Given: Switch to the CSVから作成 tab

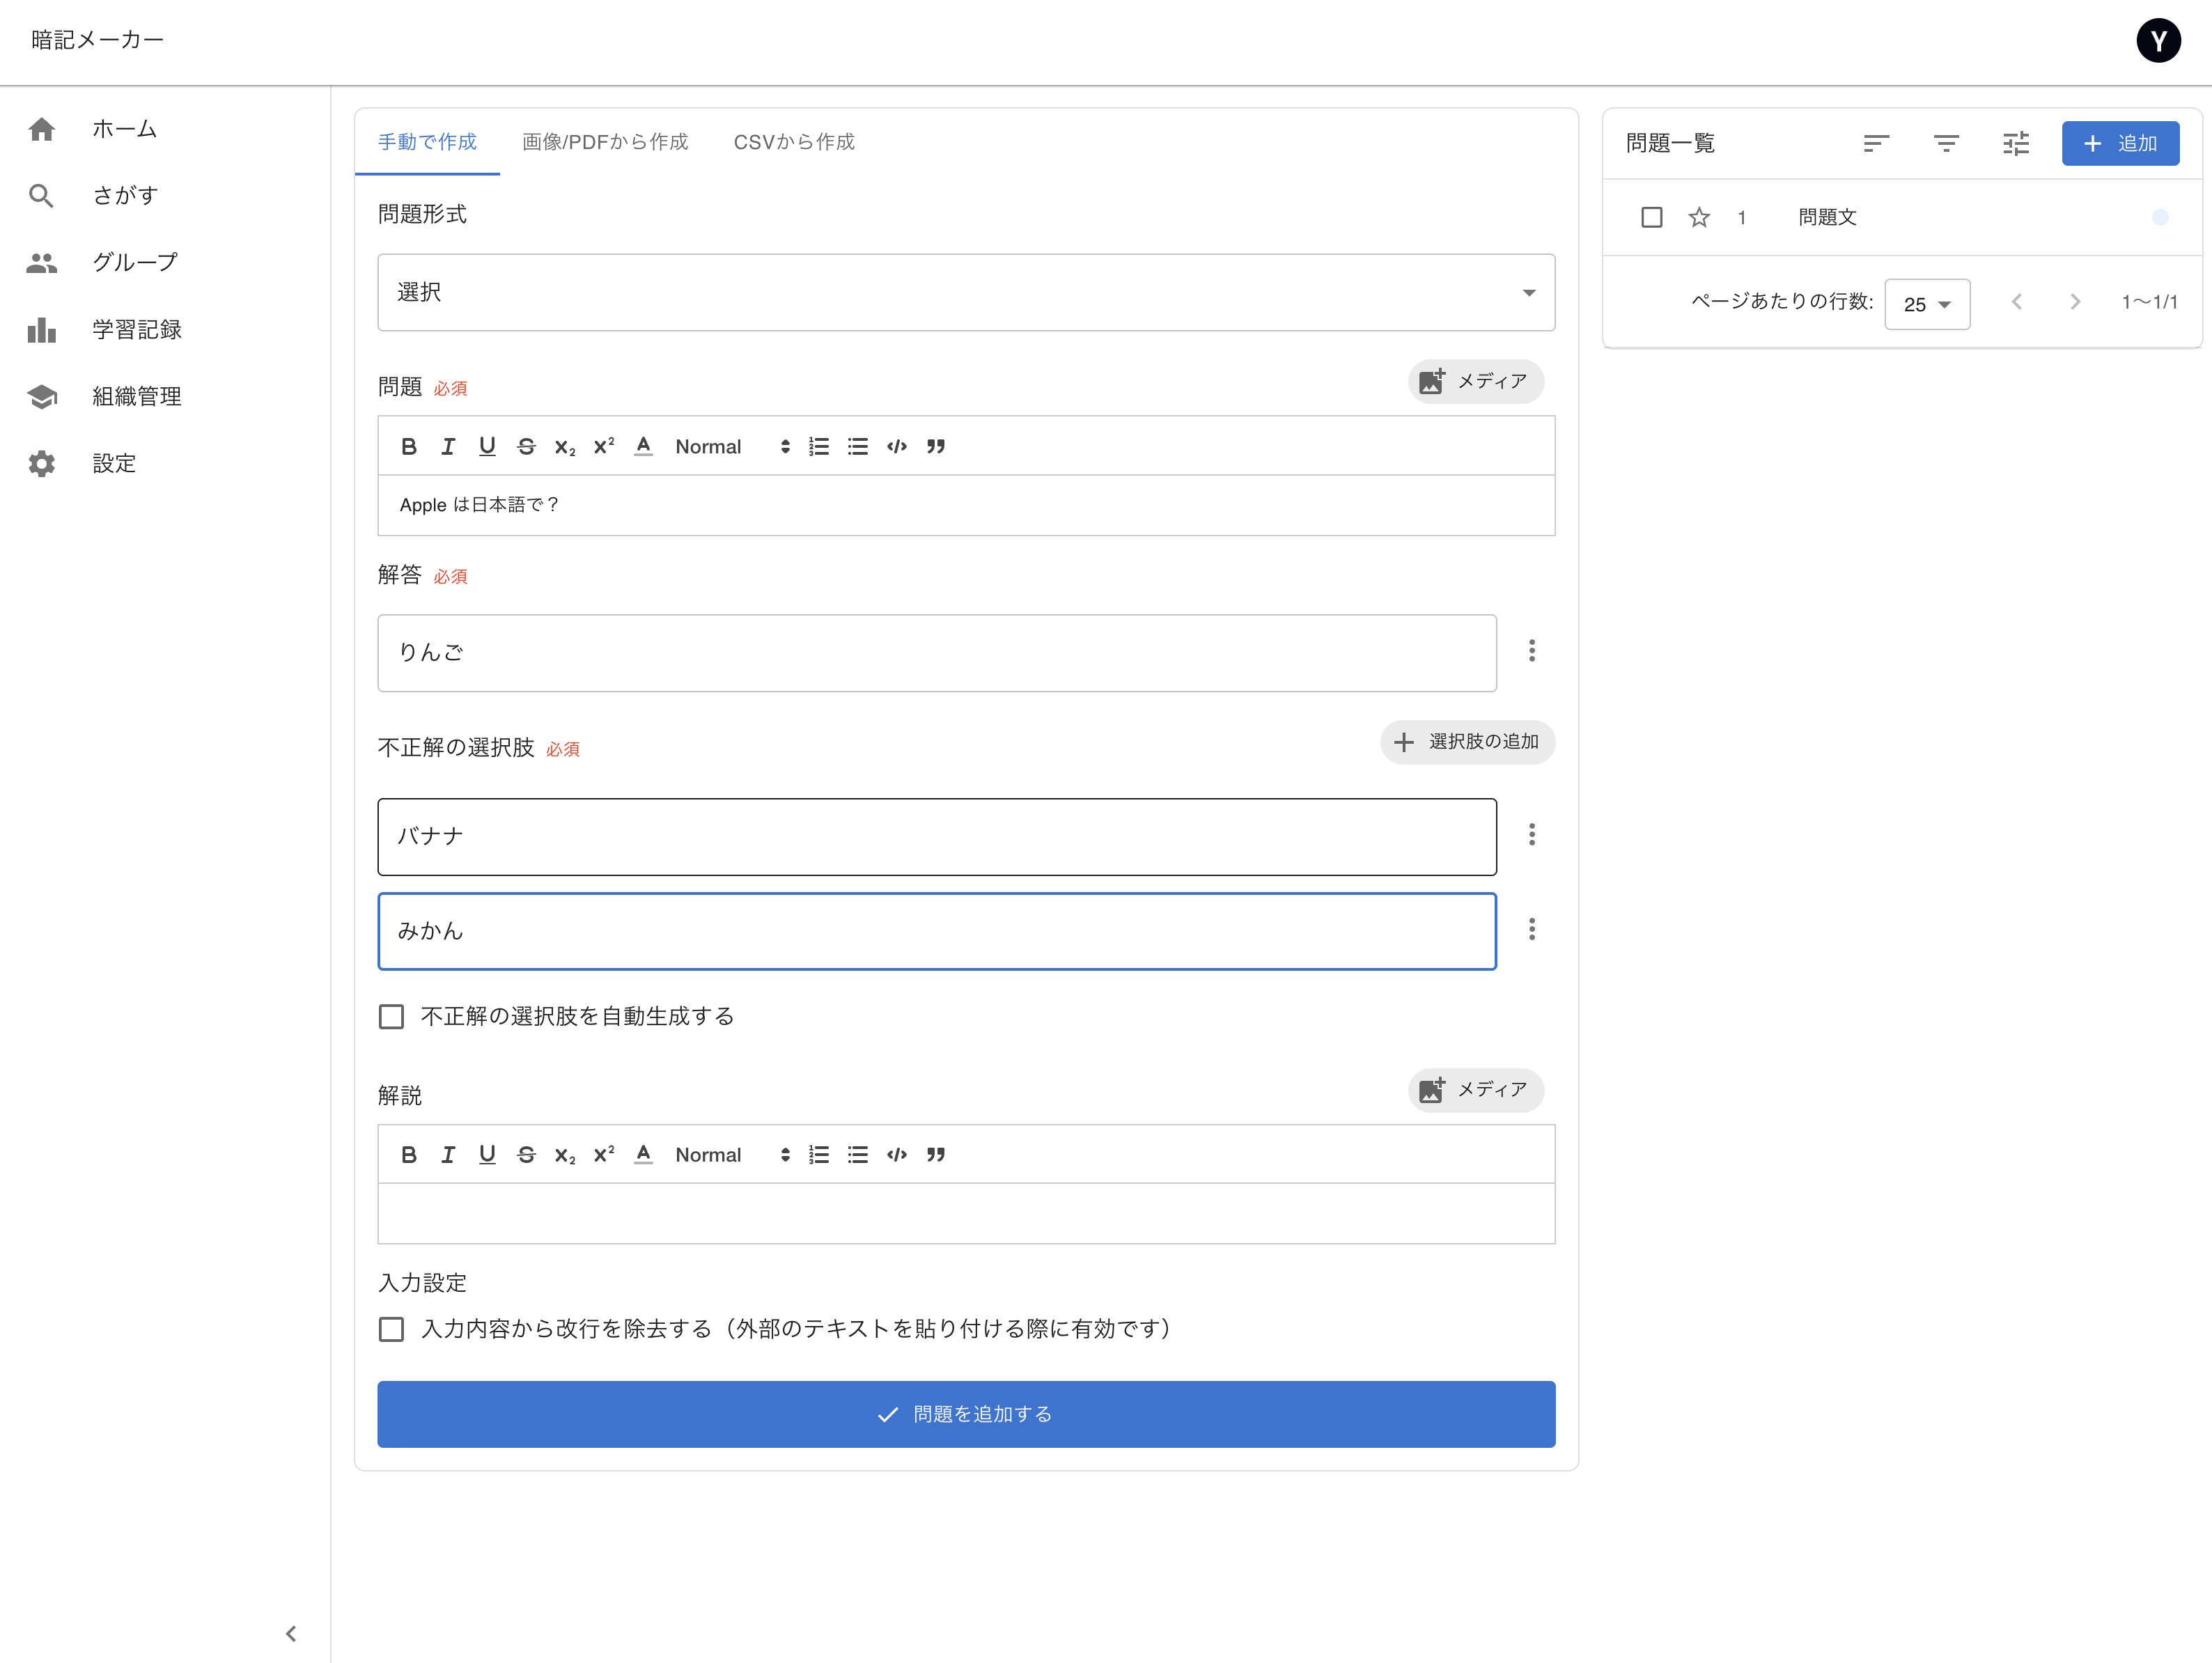Looking at the screenshot, I should pos(793,142).
